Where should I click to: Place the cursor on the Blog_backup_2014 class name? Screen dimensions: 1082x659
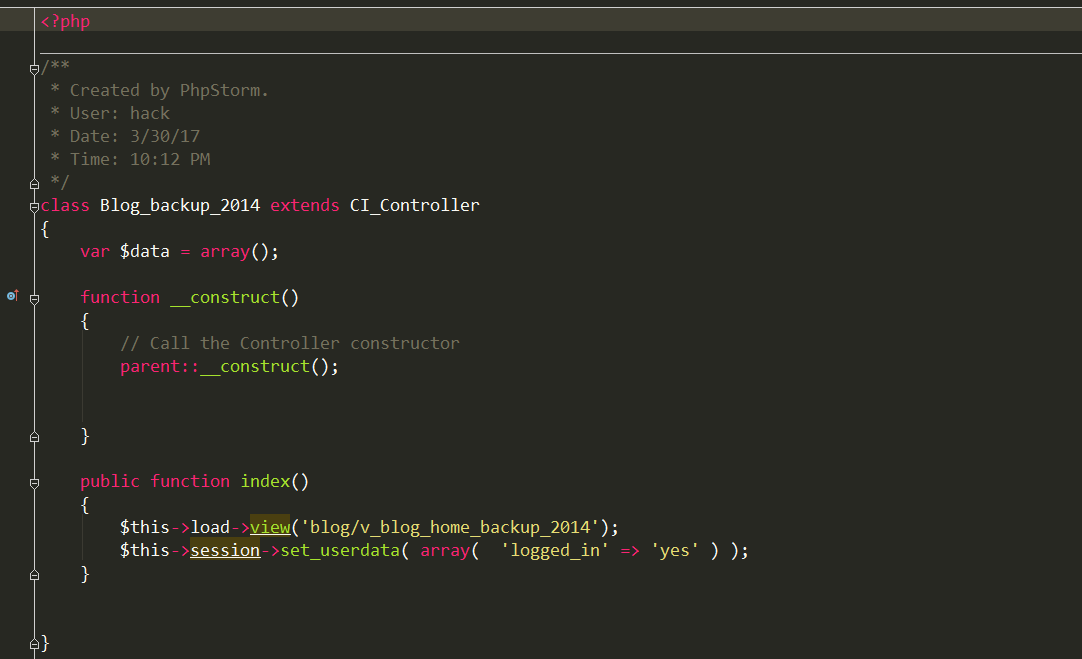pos(179,205)
